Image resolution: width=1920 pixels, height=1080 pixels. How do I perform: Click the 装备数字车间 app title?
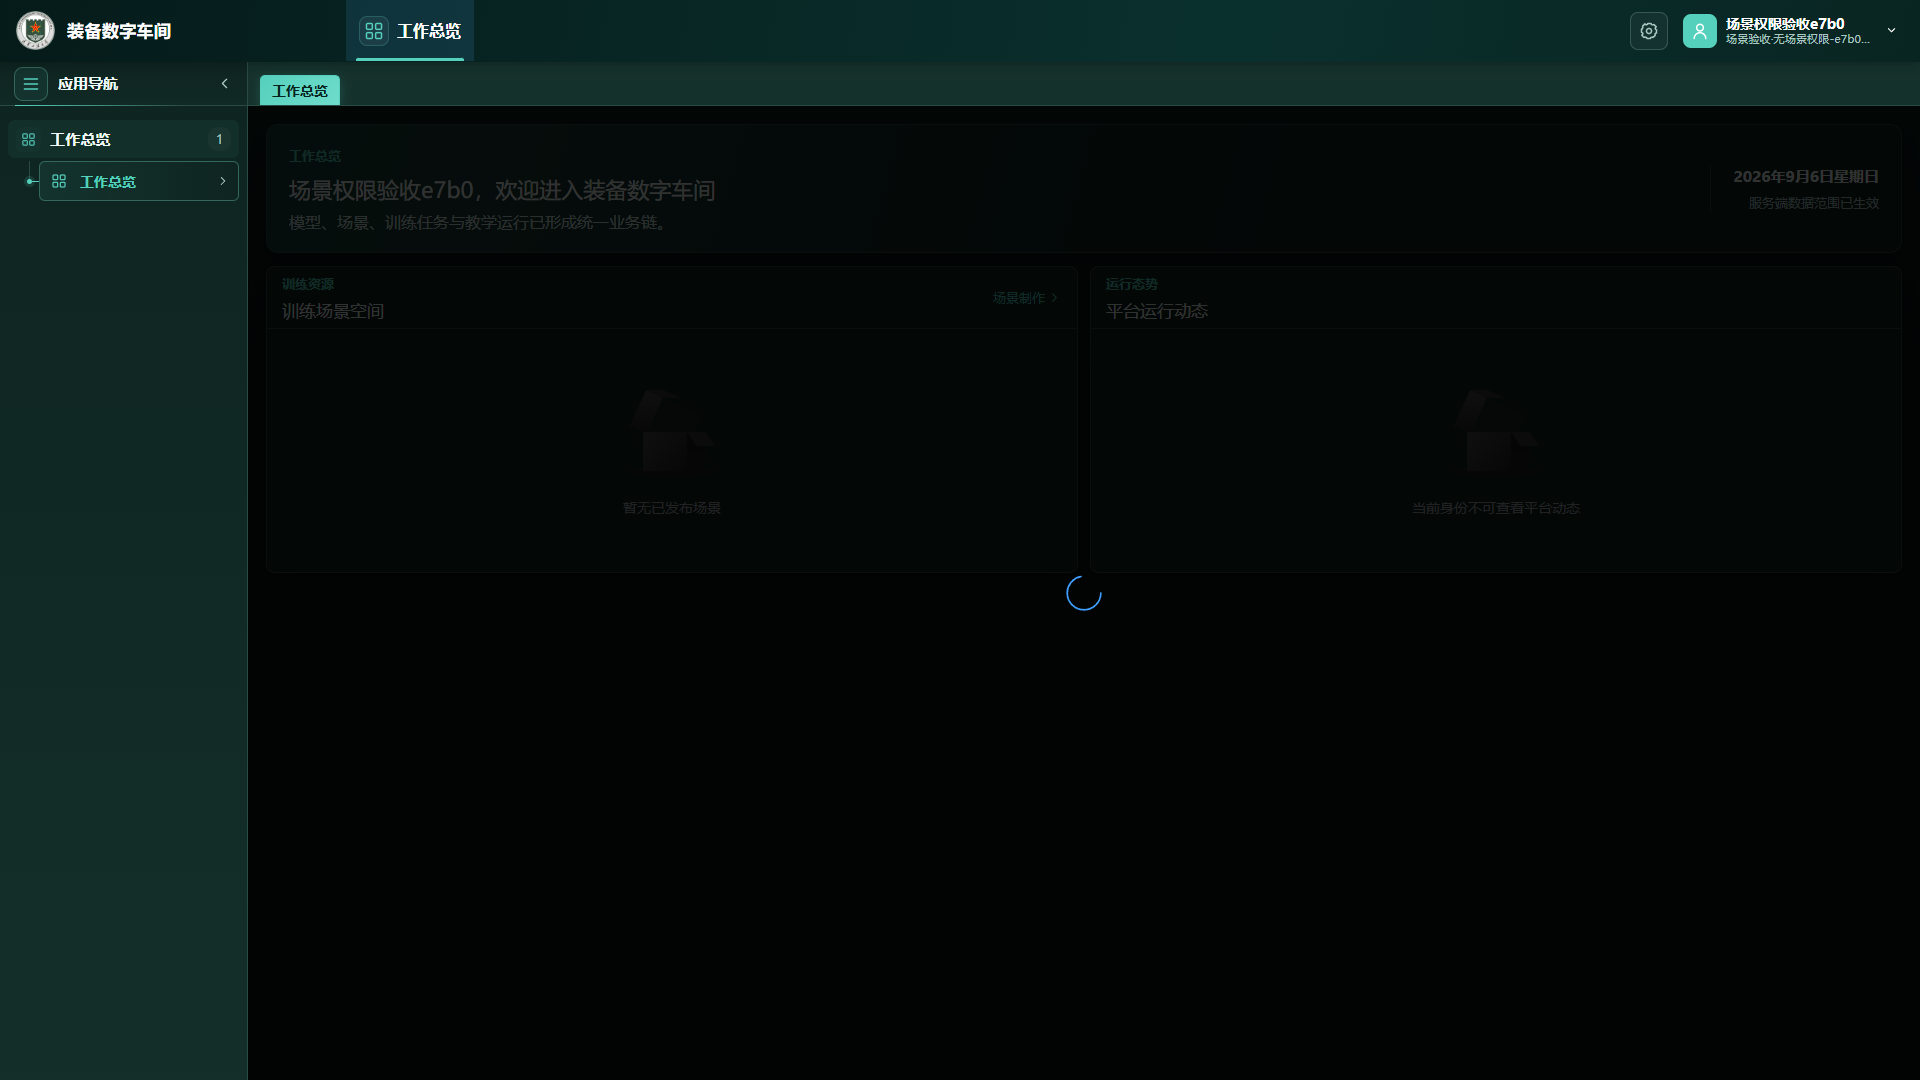(119, 31)
